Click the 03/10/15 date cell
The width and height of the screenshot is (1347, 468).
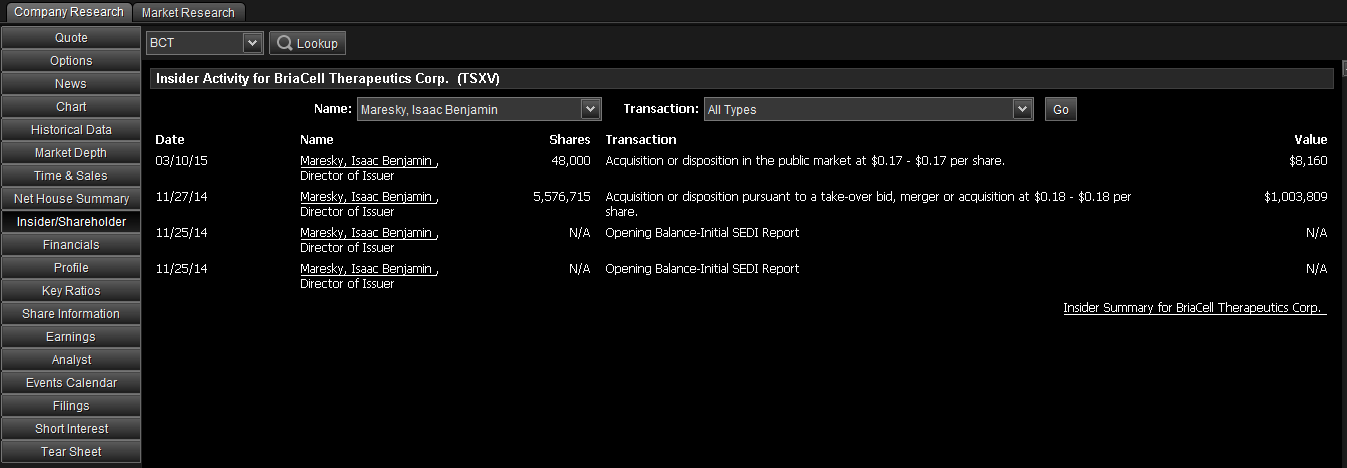[182, 161]
